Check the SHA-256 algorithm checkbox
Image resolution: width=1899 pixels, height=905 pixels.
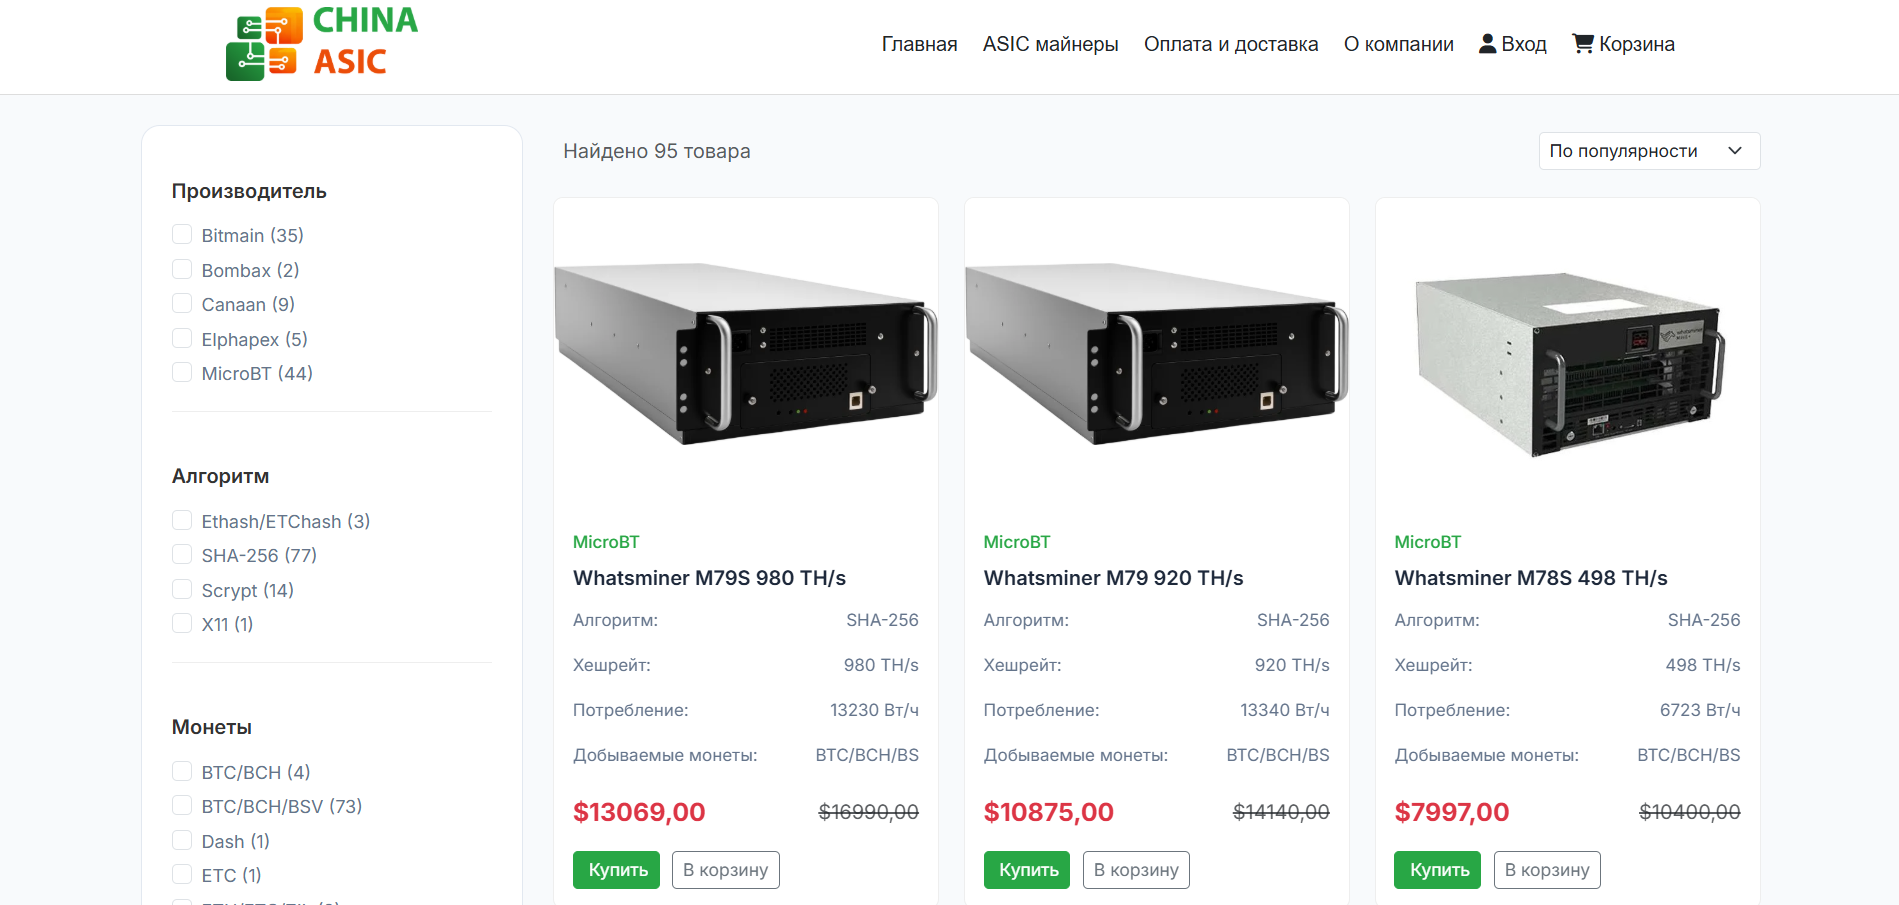(x=182, y=555)
